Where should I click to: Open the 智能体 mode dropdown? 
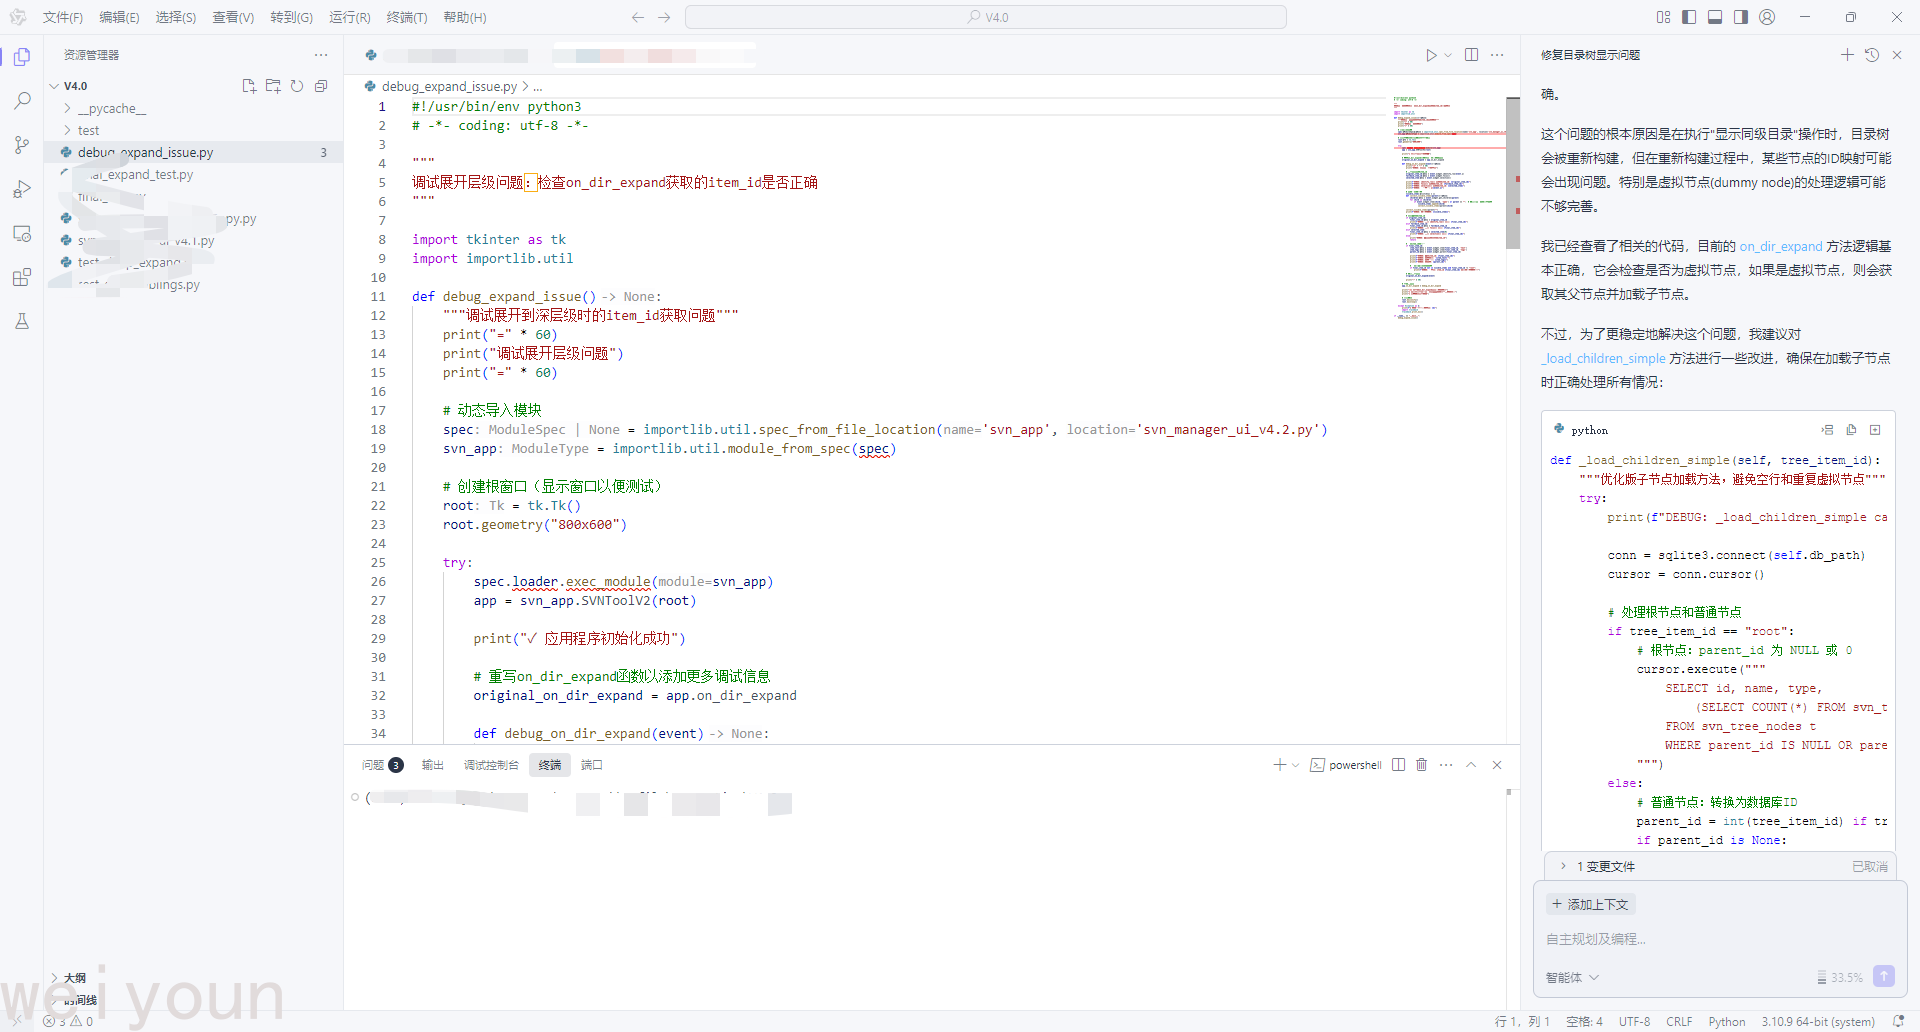coord(1572,977)
